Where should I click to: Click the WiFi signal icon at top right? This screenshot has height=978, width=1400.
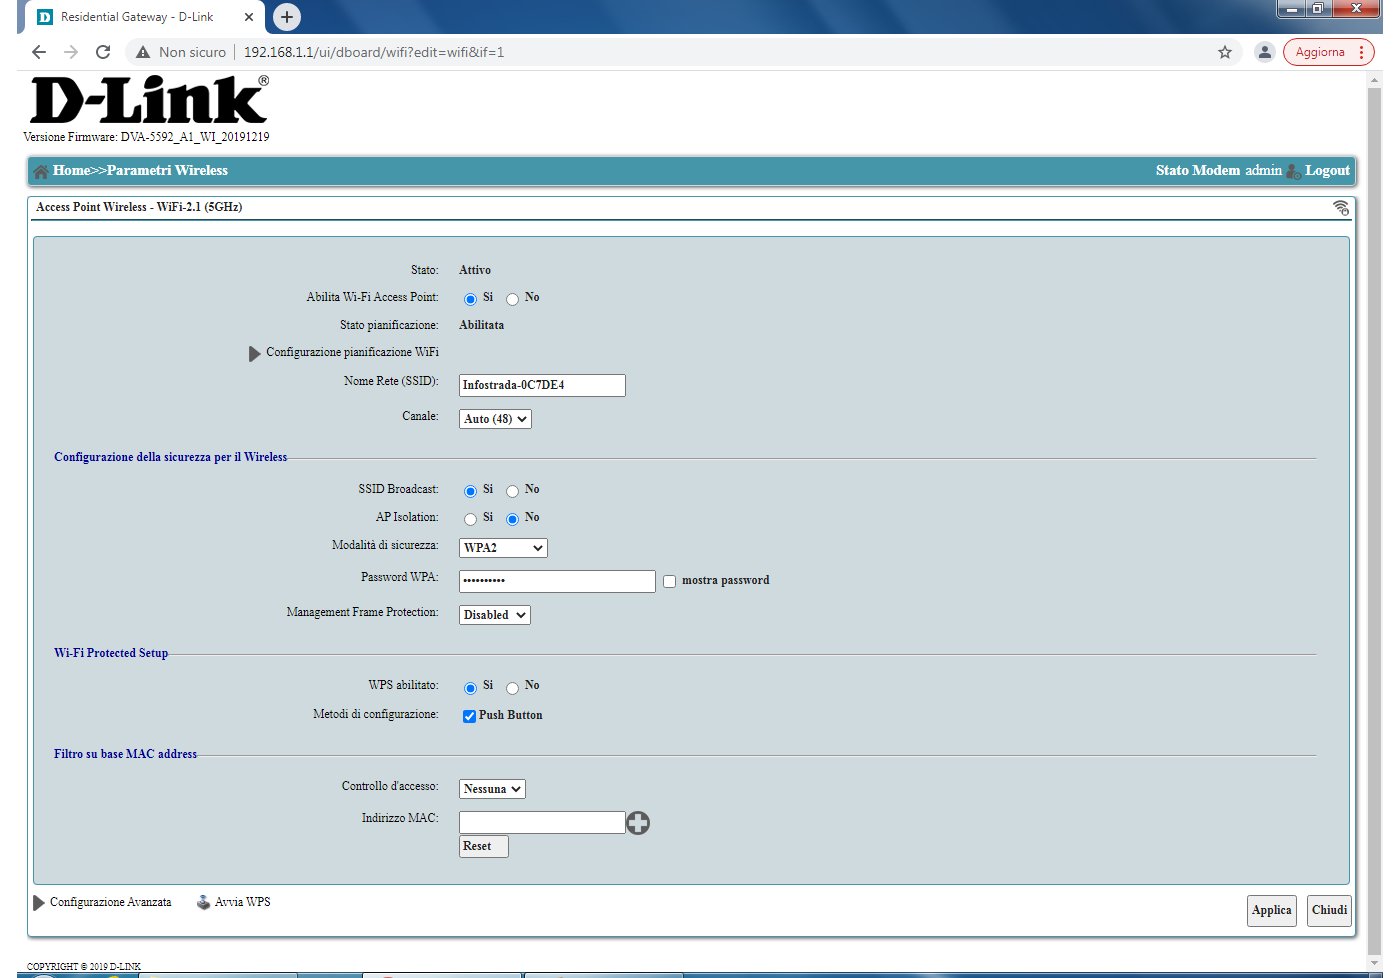tap(1341, 208)
